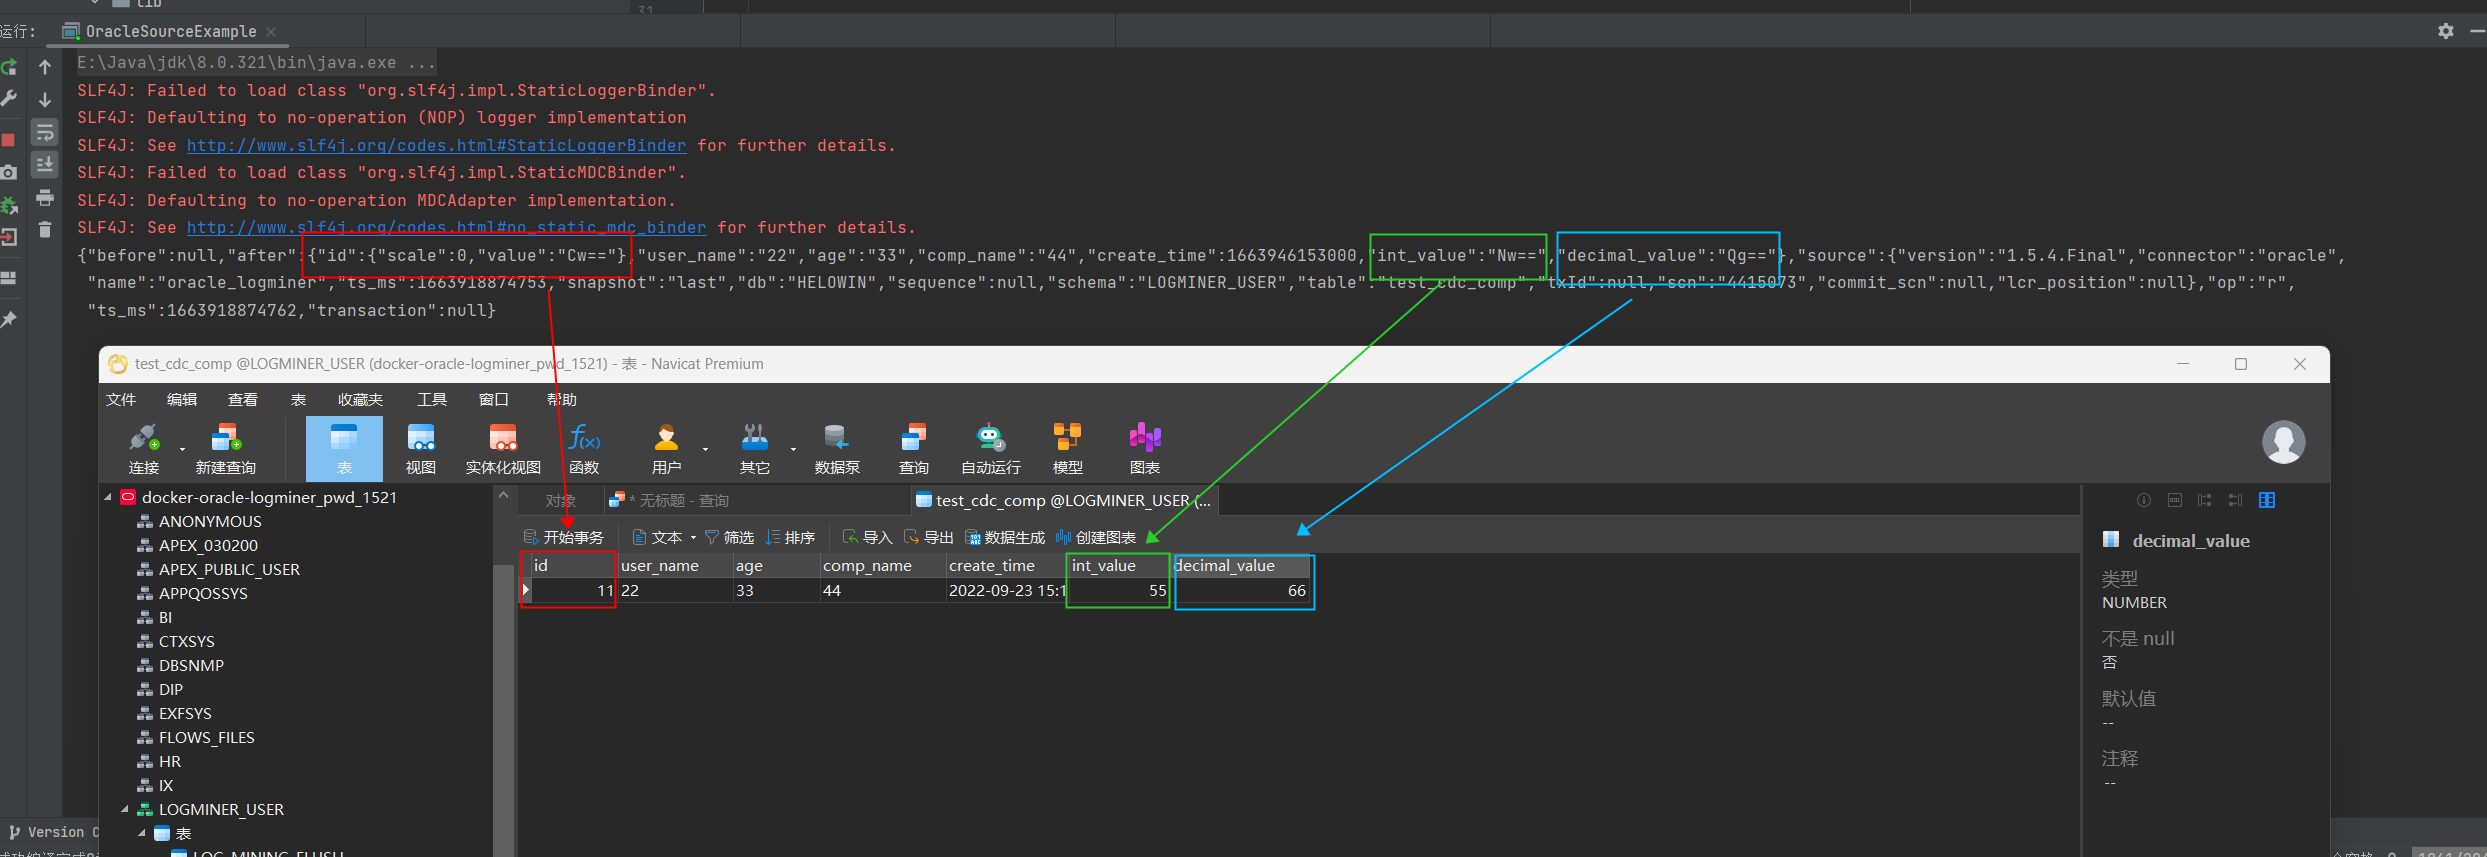This screenshot has width=2487, height=857.
Task: Open the 连接 dropdown arrow
Action: click(182, 449)
